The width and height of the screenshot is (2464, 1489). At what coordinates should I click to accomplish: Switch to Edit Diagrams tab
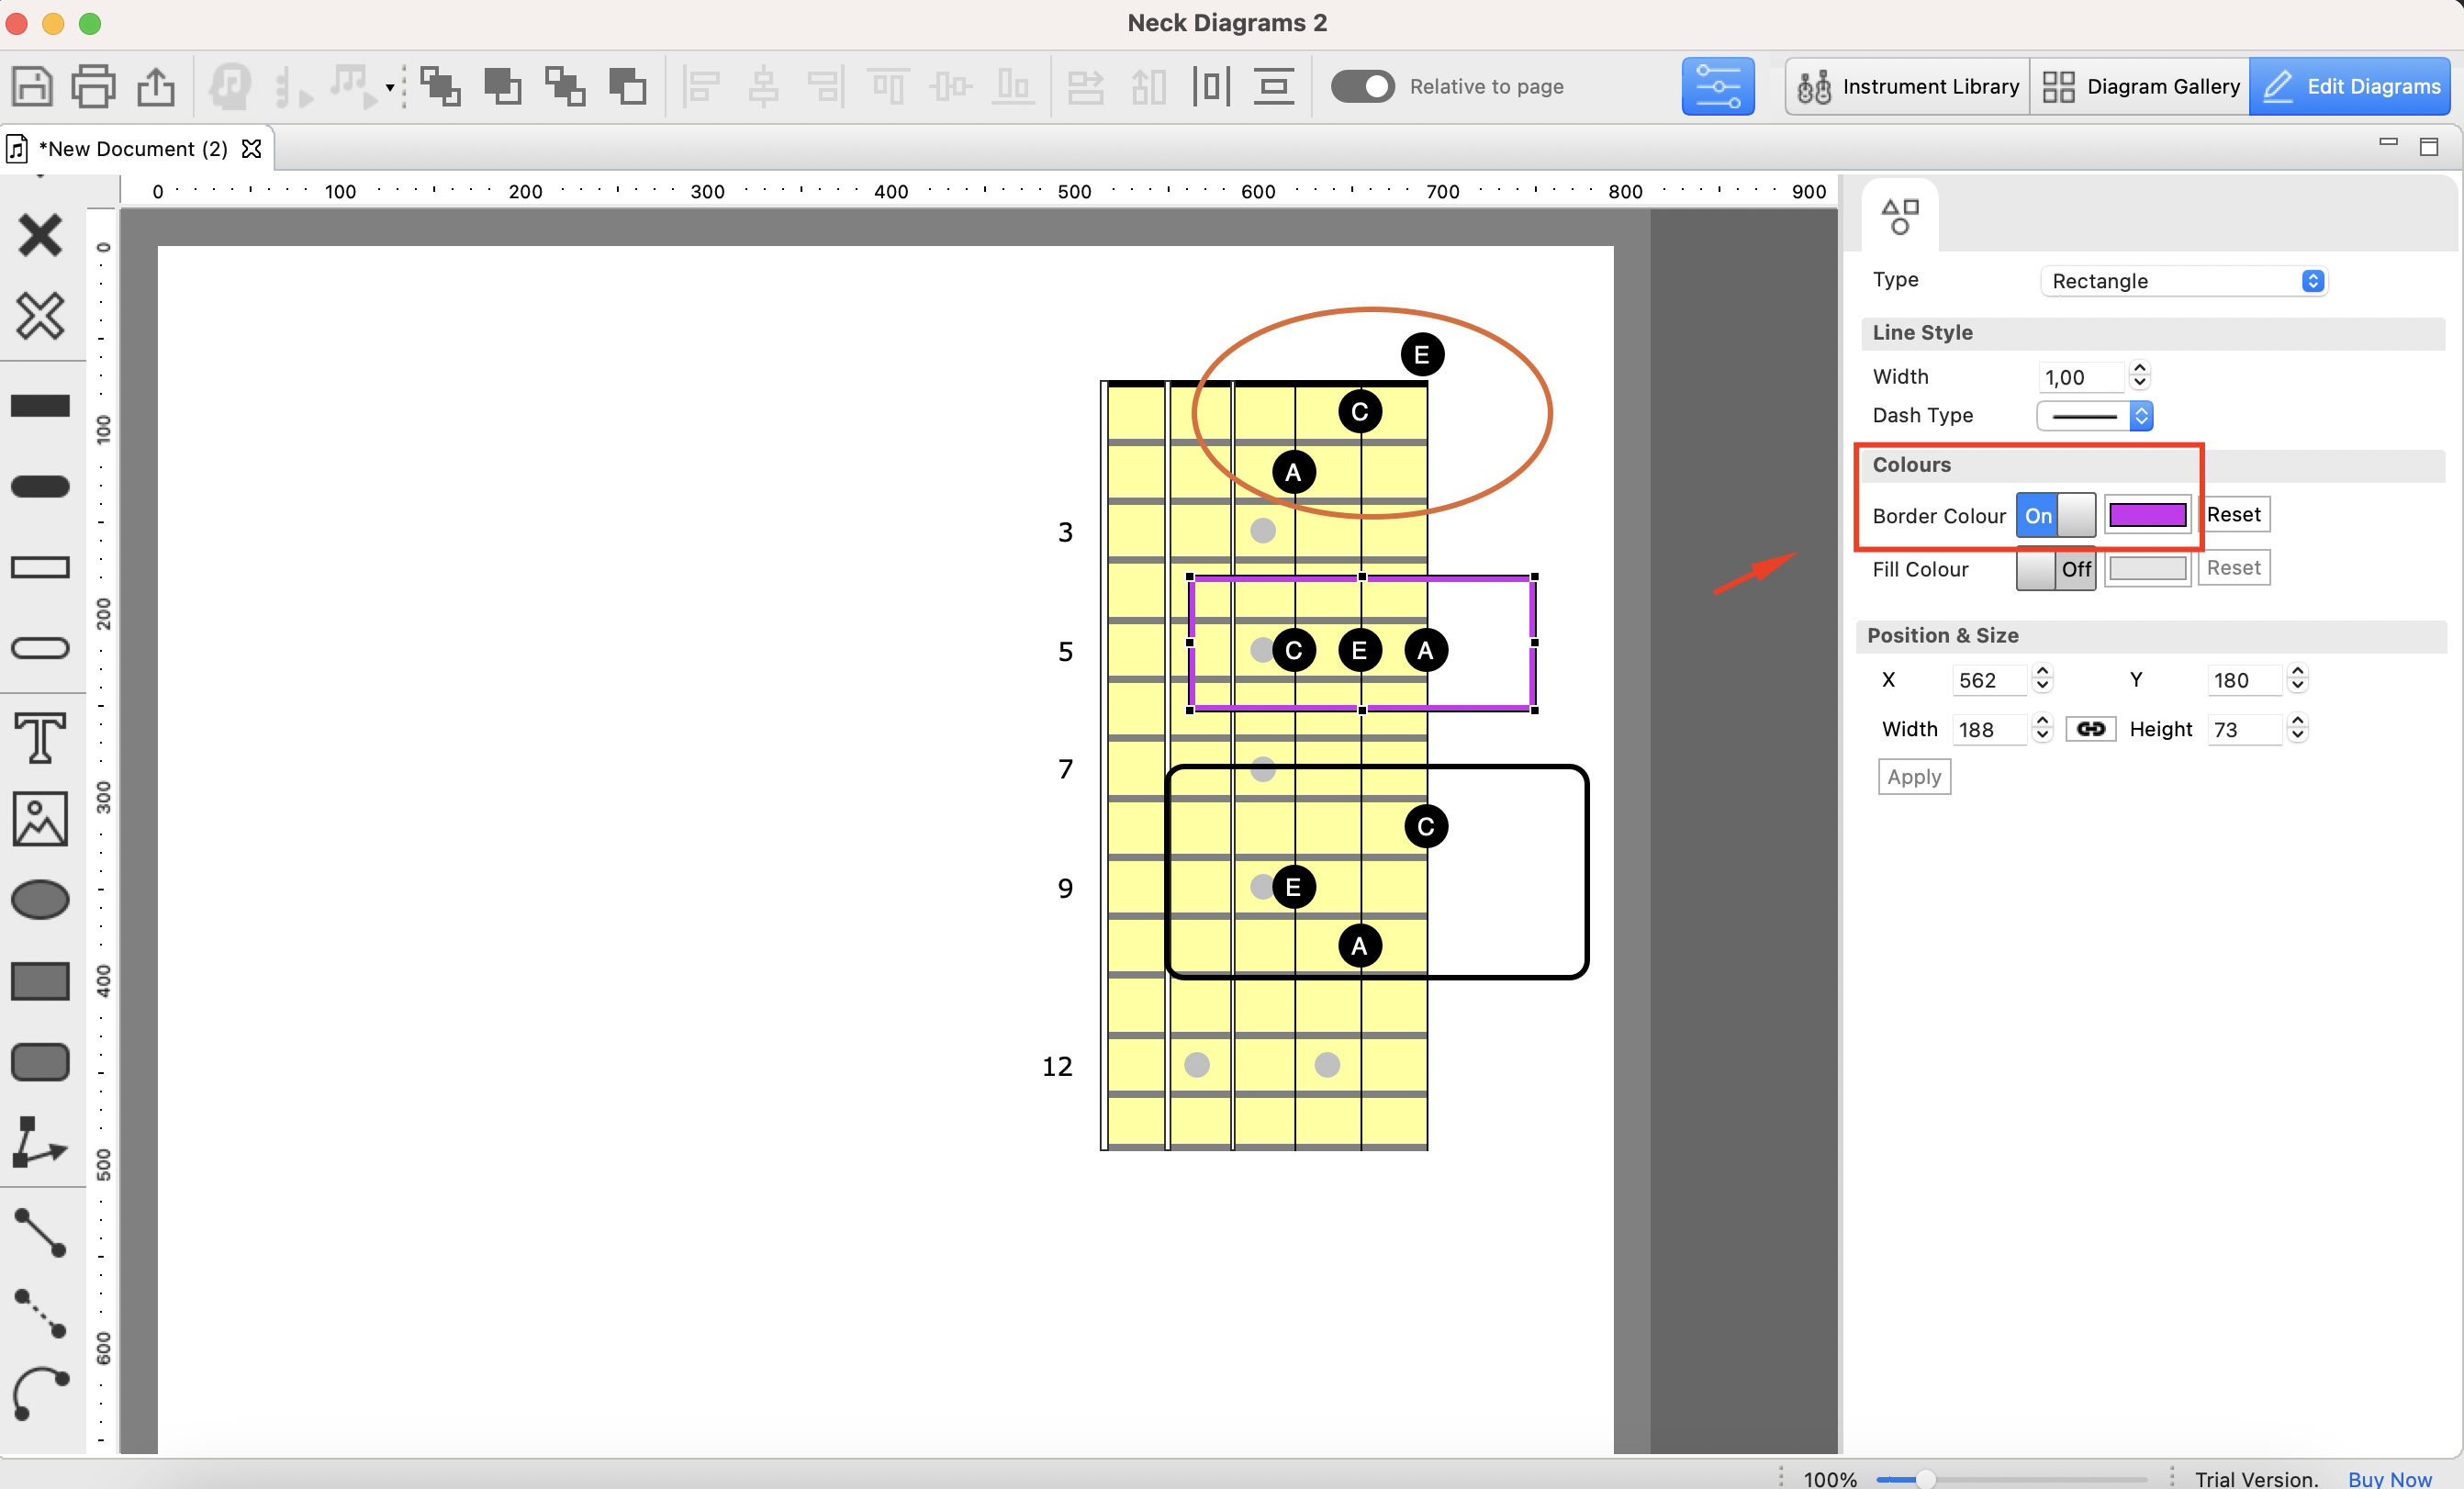coord(2350,87)
